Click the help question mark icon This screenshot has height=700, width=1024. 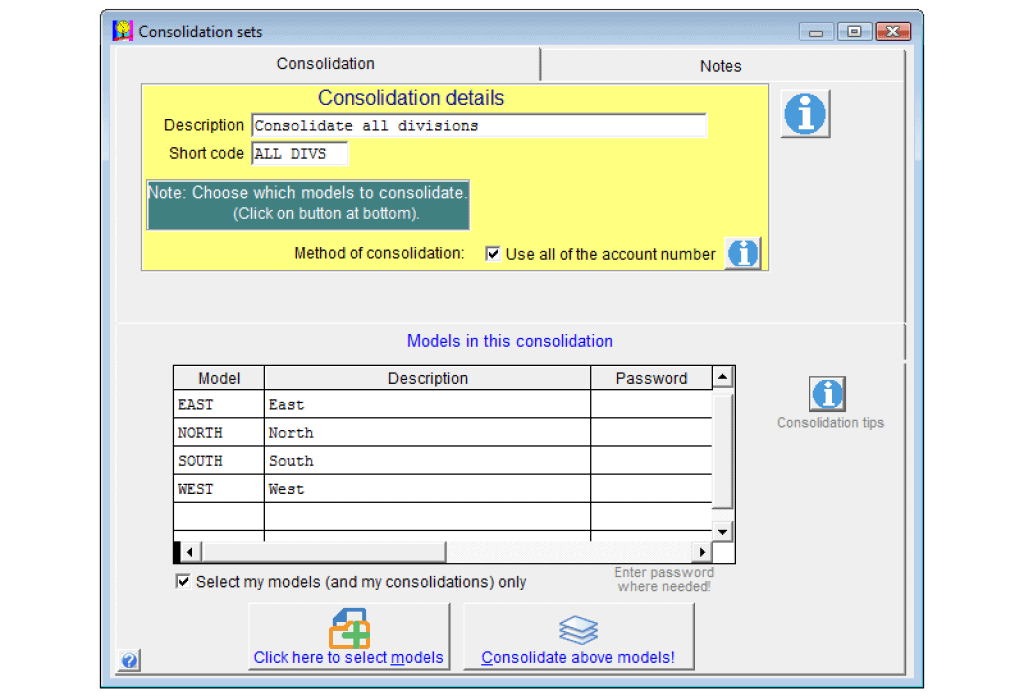129,660
